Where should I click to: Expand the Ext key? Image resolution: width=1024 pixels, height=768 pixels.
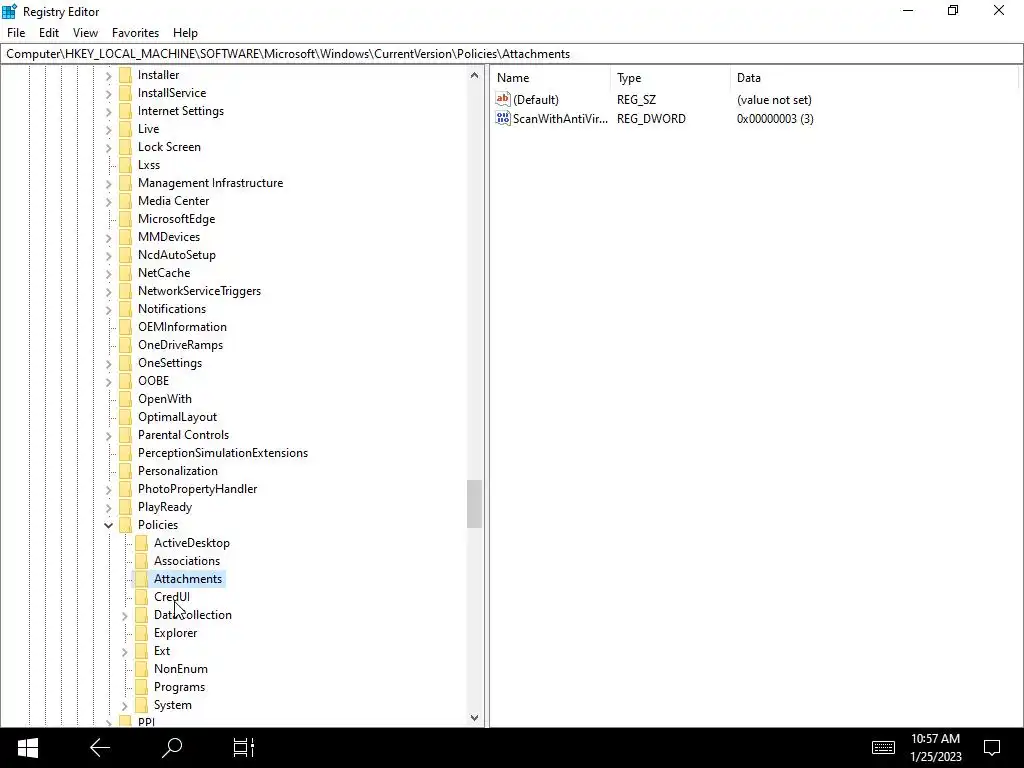click(125, 651)
